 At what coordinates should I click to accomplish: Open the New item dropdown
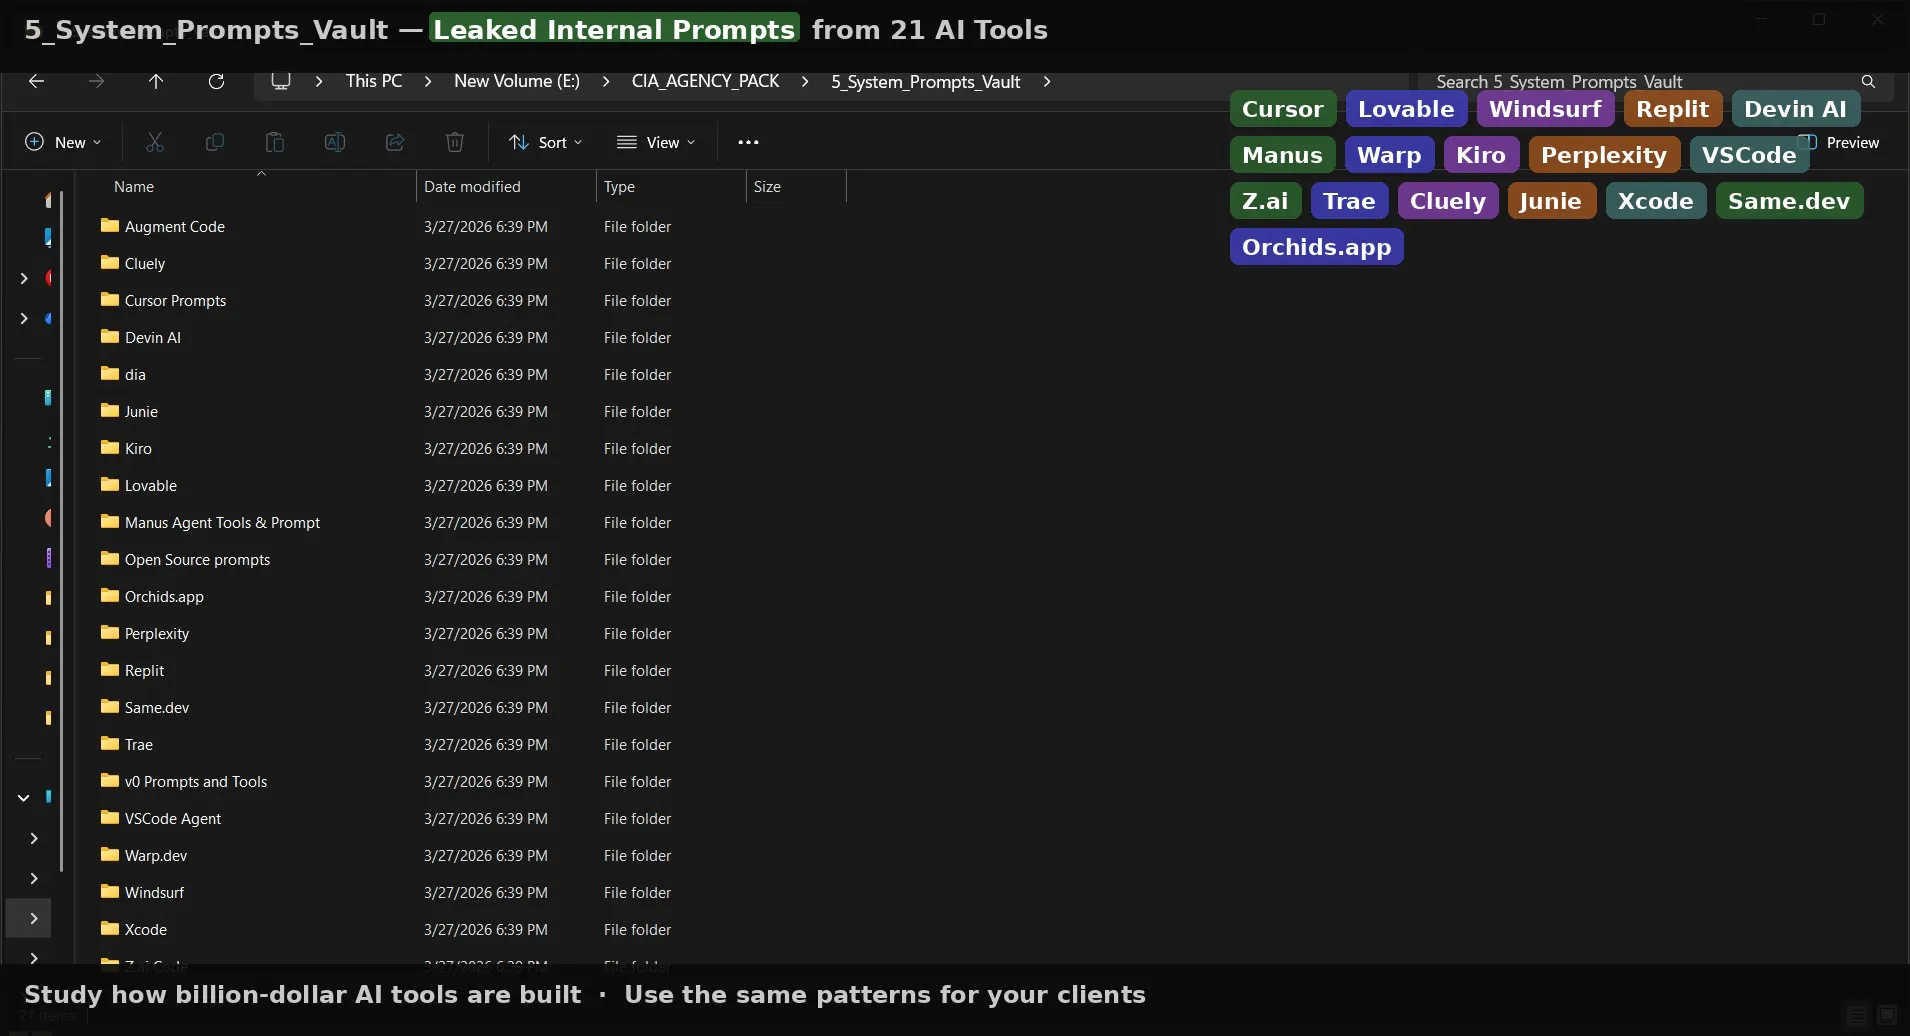point(63,142)
